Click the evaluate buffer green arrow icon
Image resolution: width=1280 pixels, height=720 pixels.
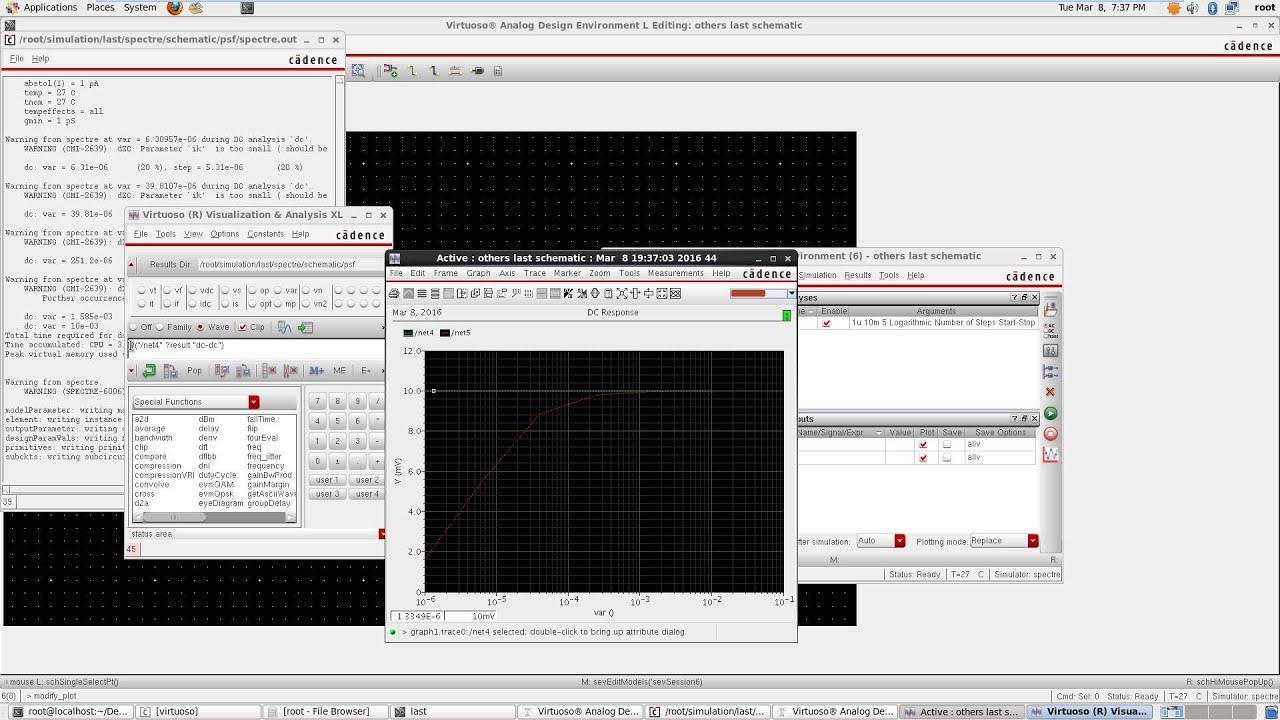click(149, 370)
